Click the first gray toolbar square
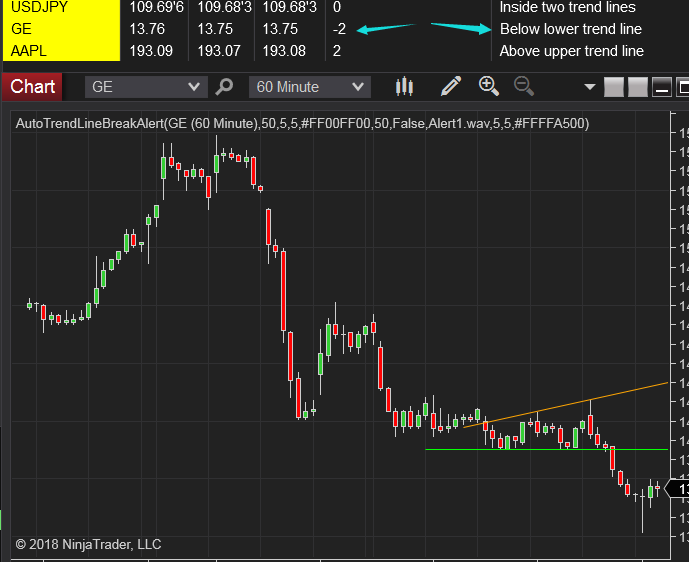The width and height of the screenshot is (689, 562). [x=614, y=87]
